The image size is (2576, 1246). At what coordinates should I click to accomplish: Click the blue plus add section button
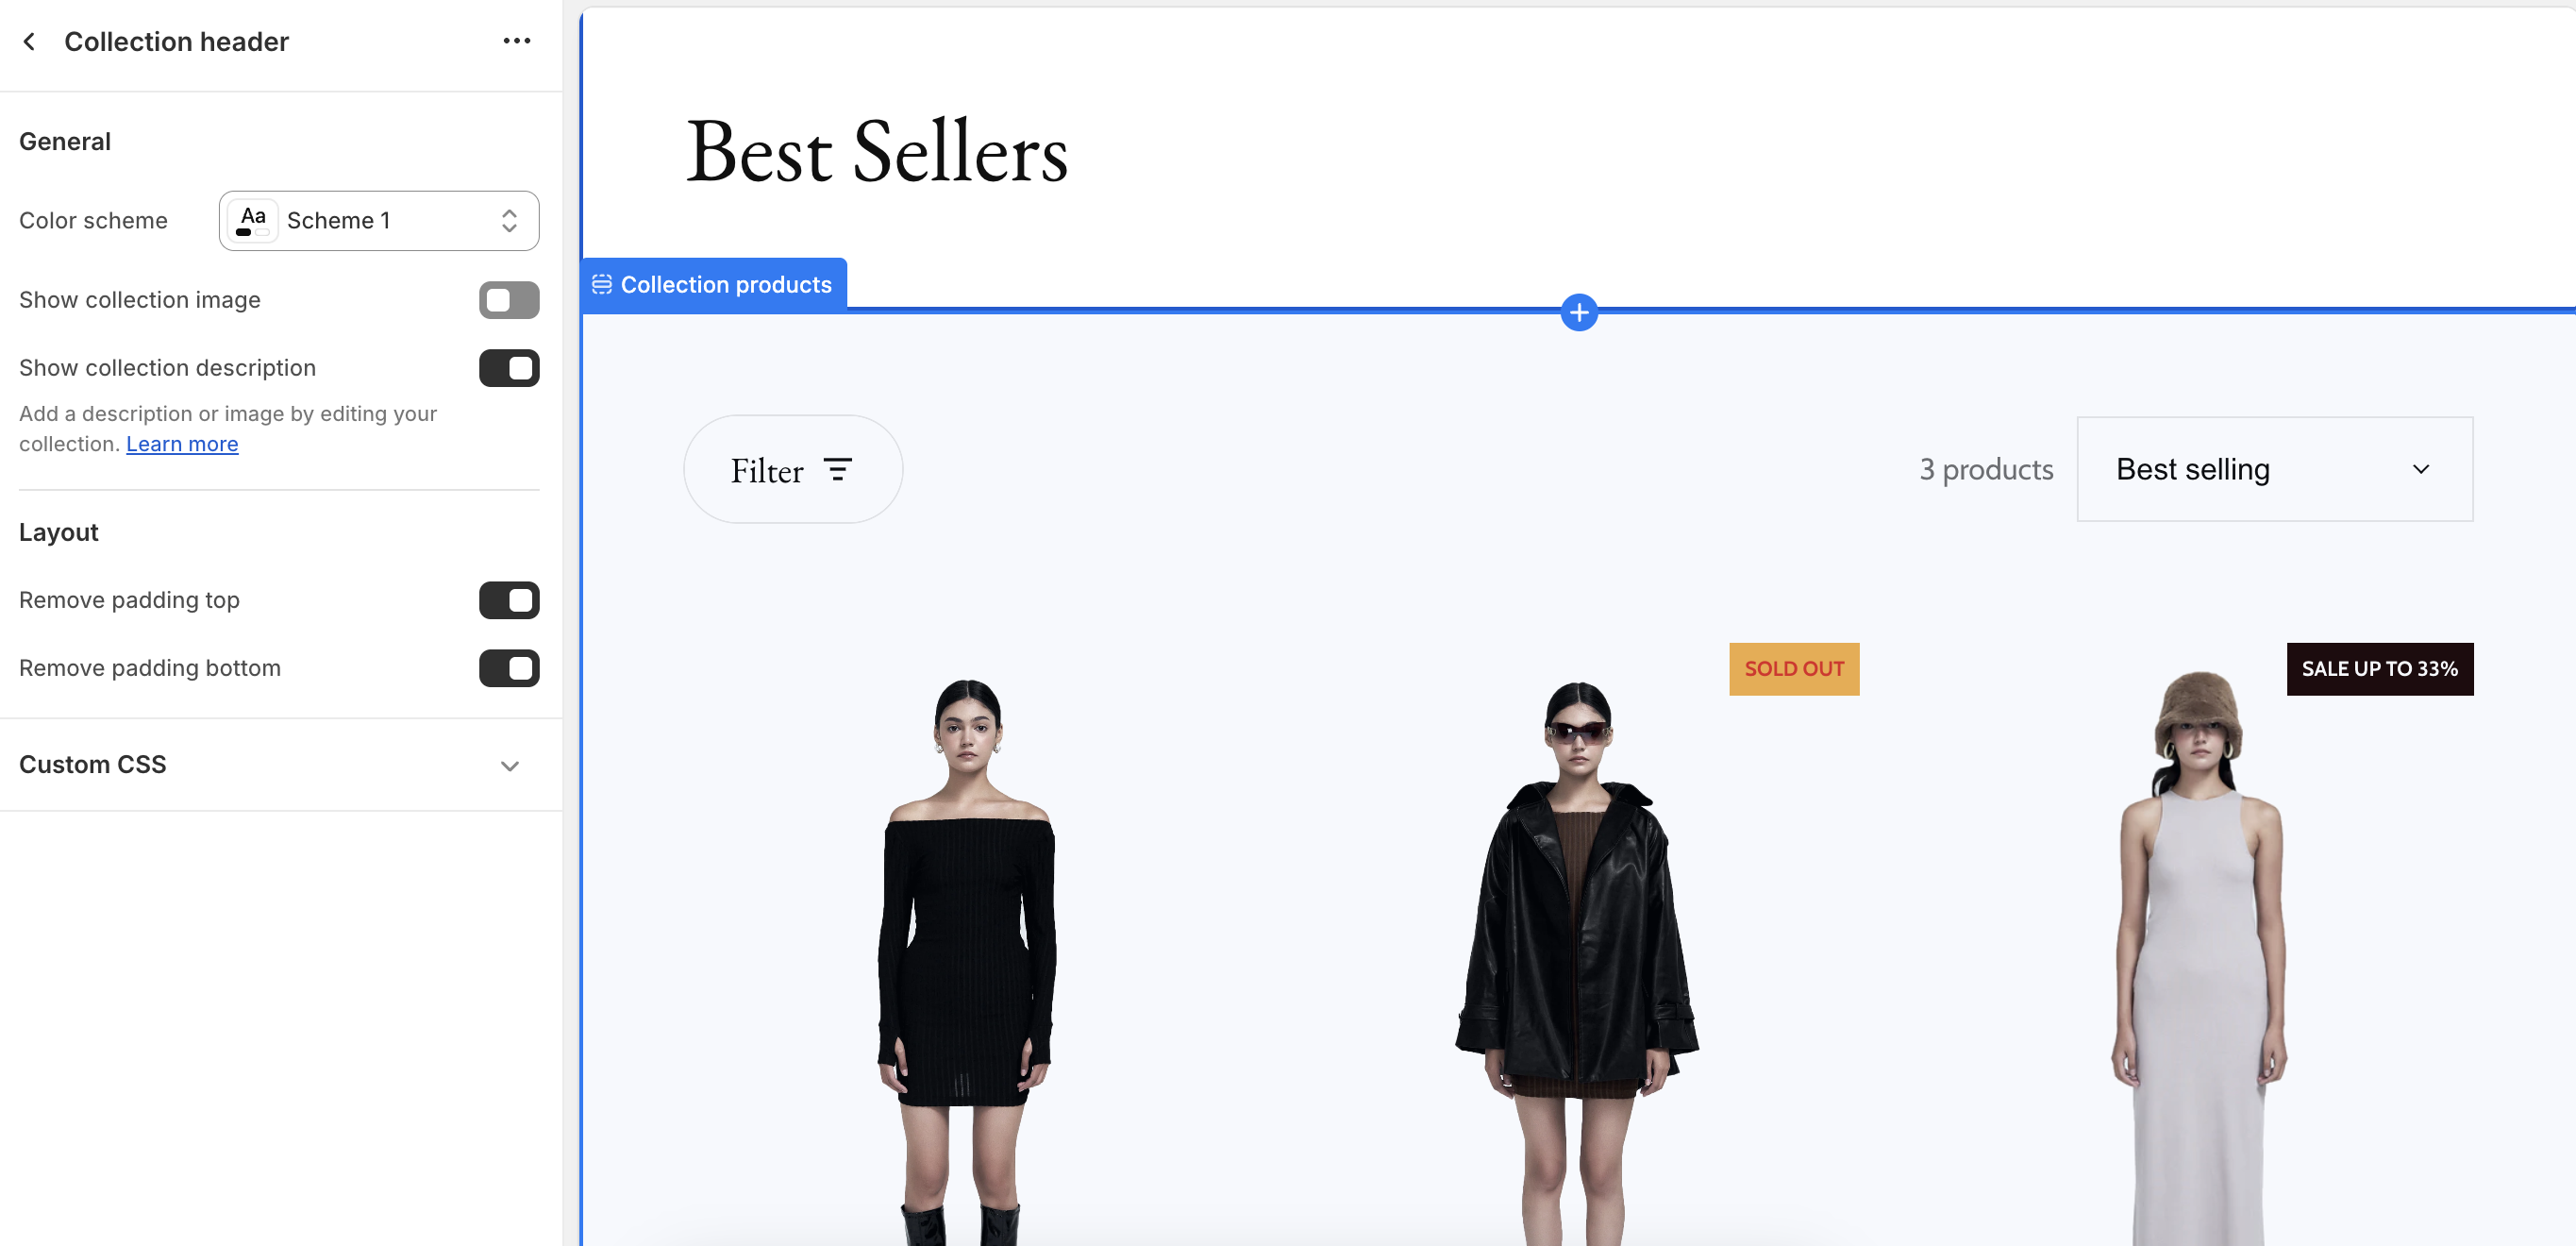1578,313
